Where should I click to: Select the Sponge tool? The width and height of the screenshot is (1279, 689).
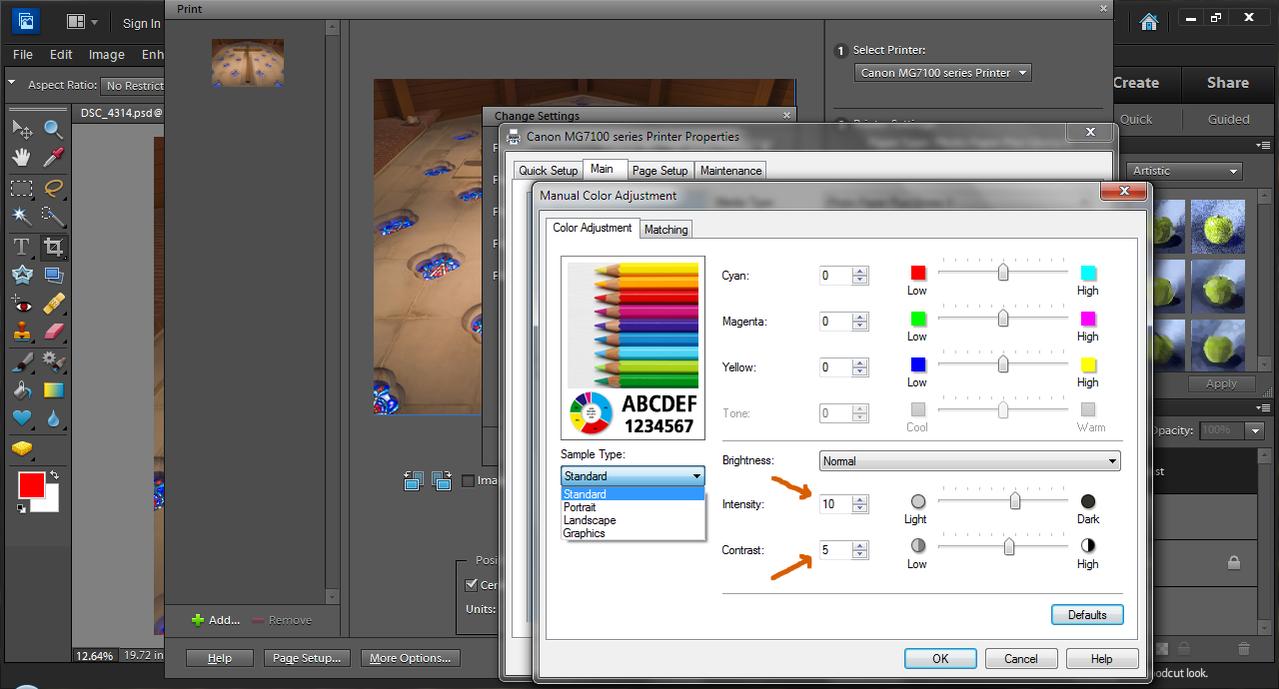click(x=22, y=449)
